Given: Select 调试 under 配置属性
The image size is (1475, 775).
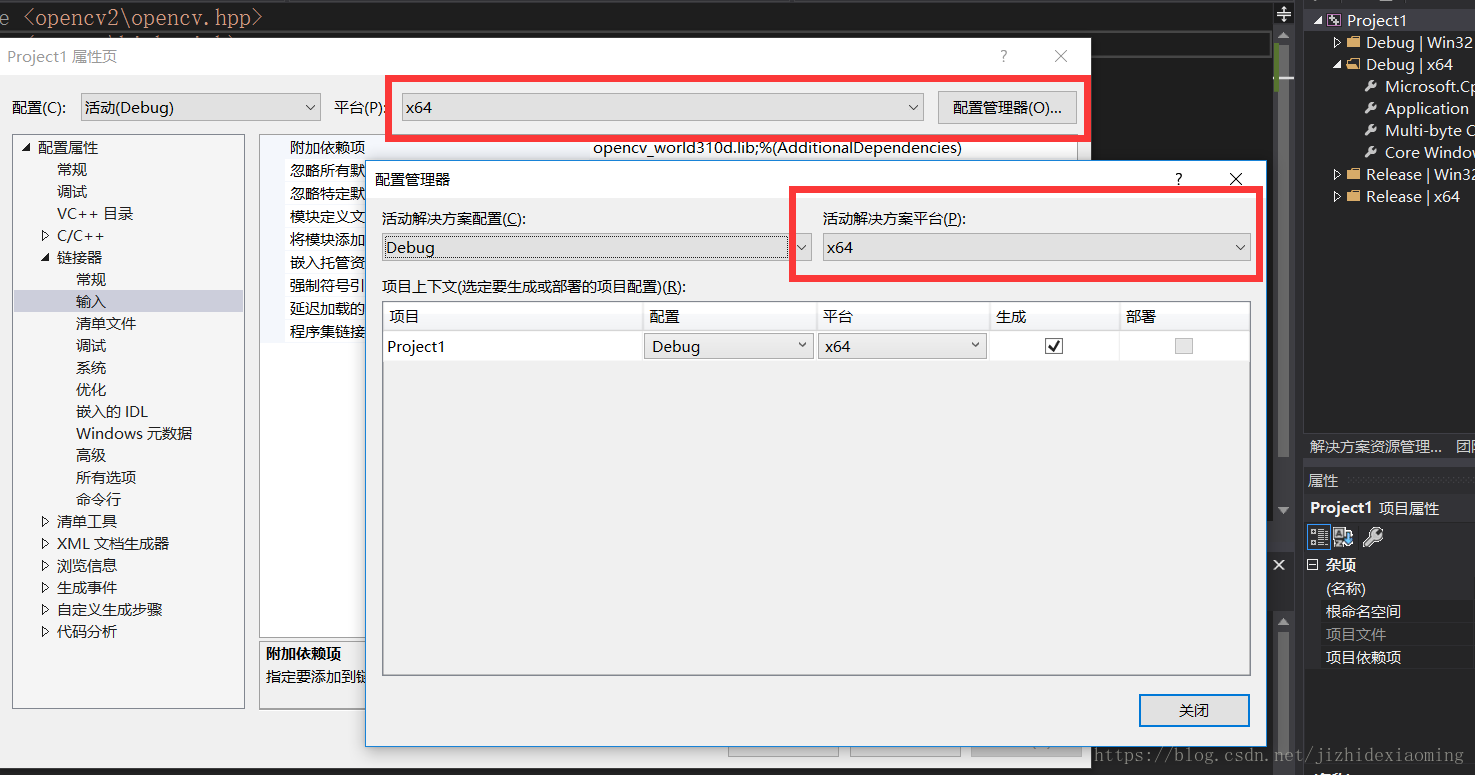Looking at the screenshot, I should point(72,192).
